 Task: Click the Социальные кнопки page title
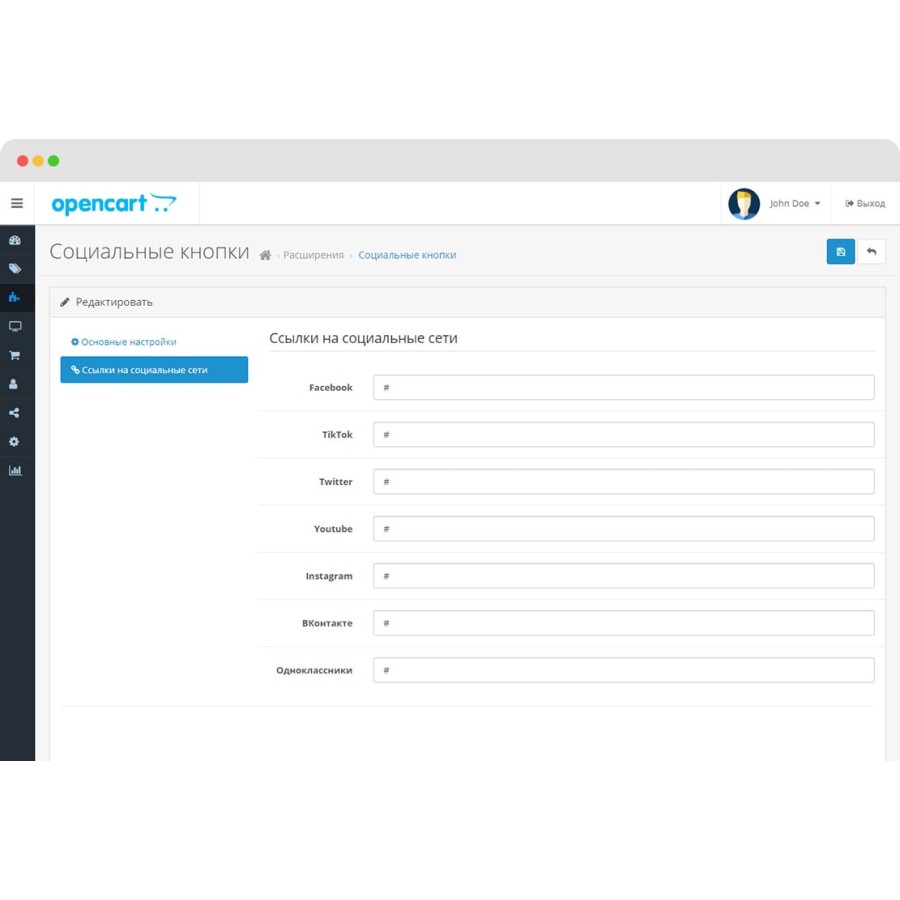click(149, 251)
